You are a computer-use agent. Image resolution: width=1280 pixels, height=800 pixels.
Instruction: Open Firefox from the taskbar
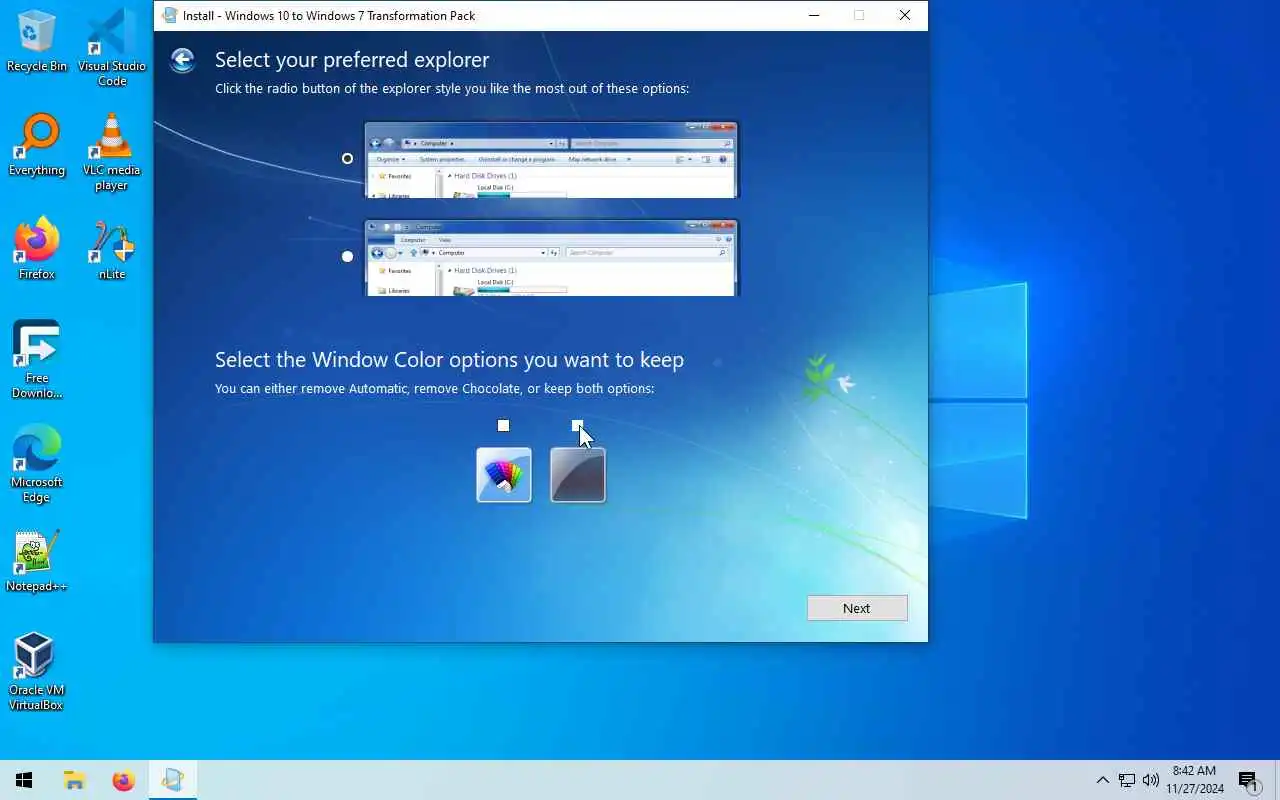pos(123,780)
